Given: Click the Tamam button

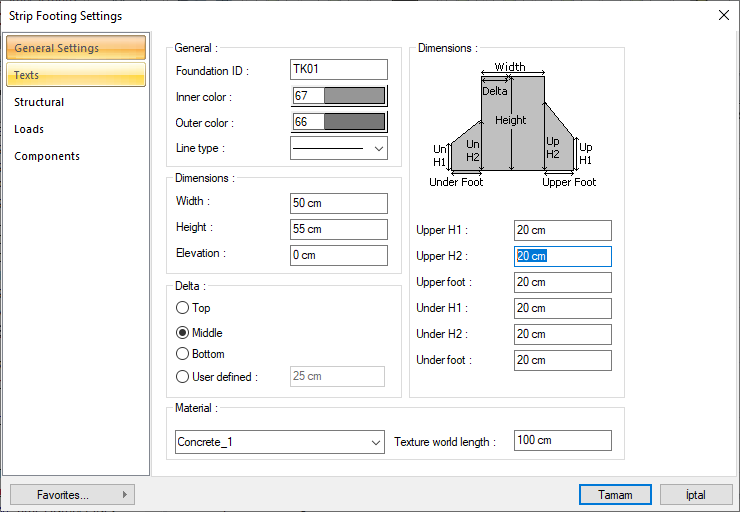Looking at the screenshot, I should (x=615, y=495).
